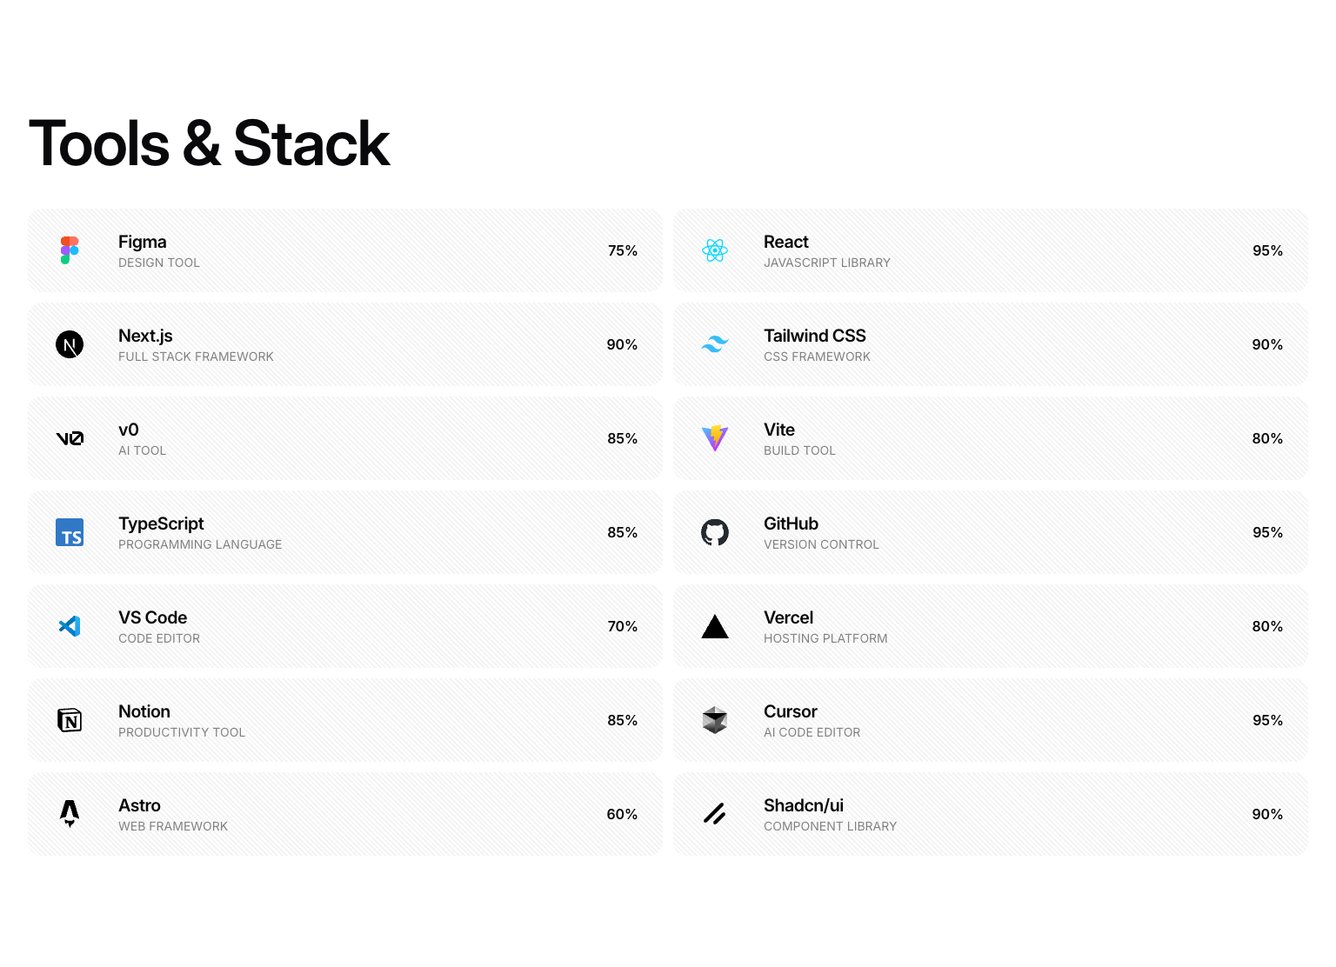Click the blue TypeScript TS icon
This screenshot has height=967, width=1336.
point(69,533)
